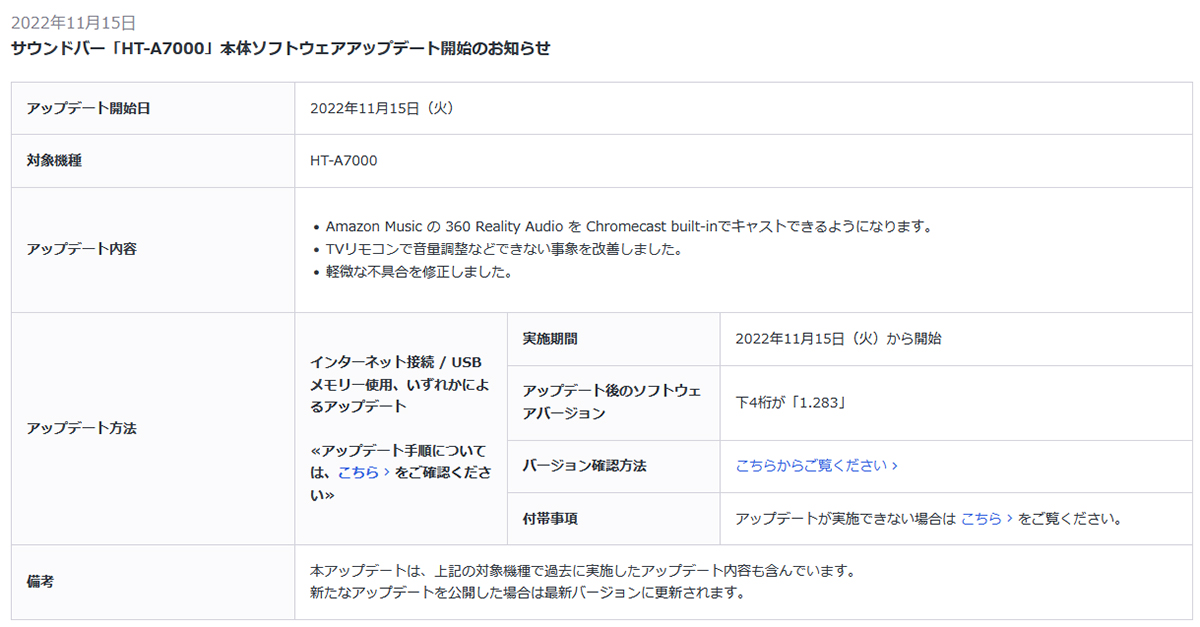Open the こちらからご覧ください version check link
Screen dimensions: 1200x627
pos(810,466)
